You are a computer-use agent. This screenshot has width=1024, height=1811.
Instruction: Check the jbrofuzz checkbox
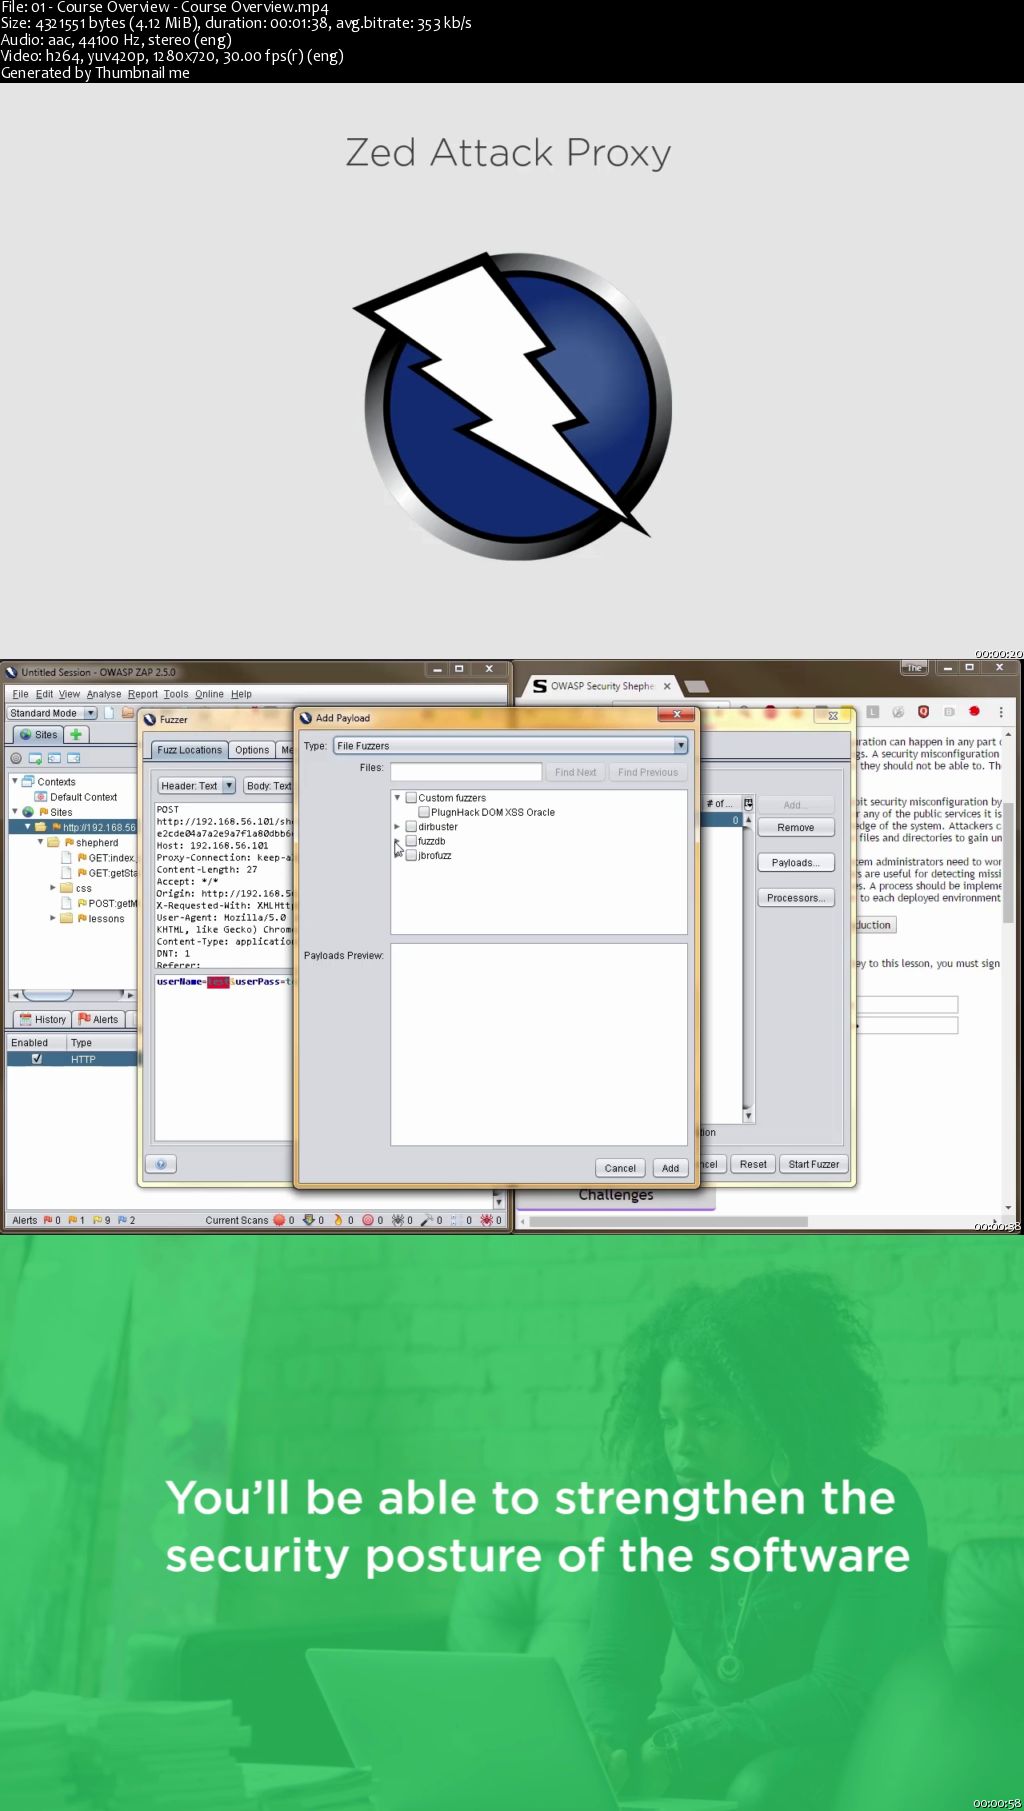411,856
